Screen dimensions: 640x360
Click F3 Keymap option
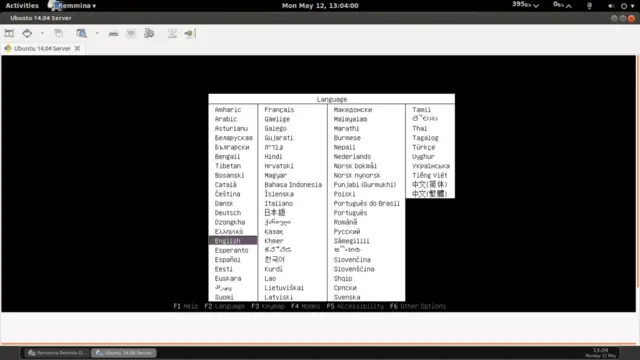[268, 306]
